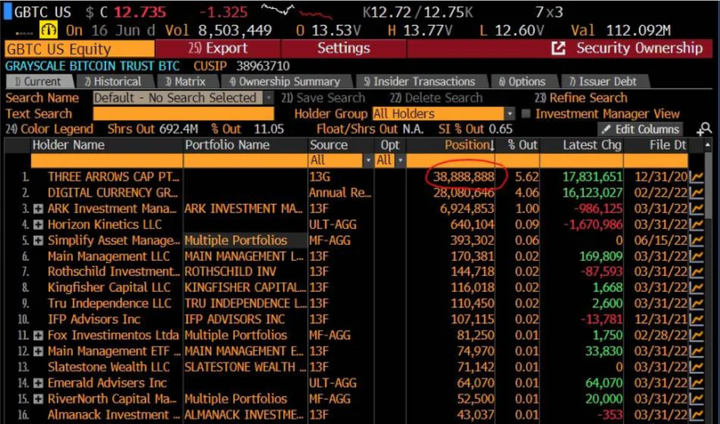
Task: Open the Settings menu
Action: 343,48
